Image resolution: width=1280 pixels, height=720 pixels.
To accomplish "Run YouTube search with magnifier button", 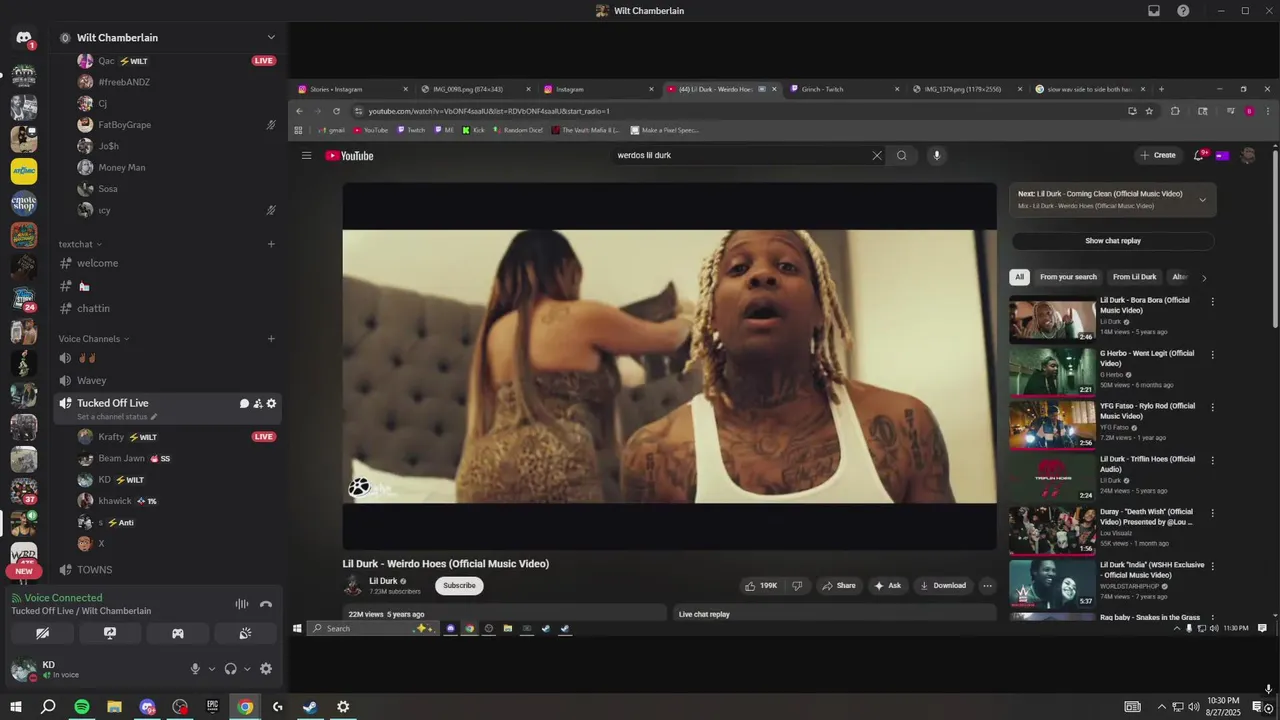I will pos(902,155).
